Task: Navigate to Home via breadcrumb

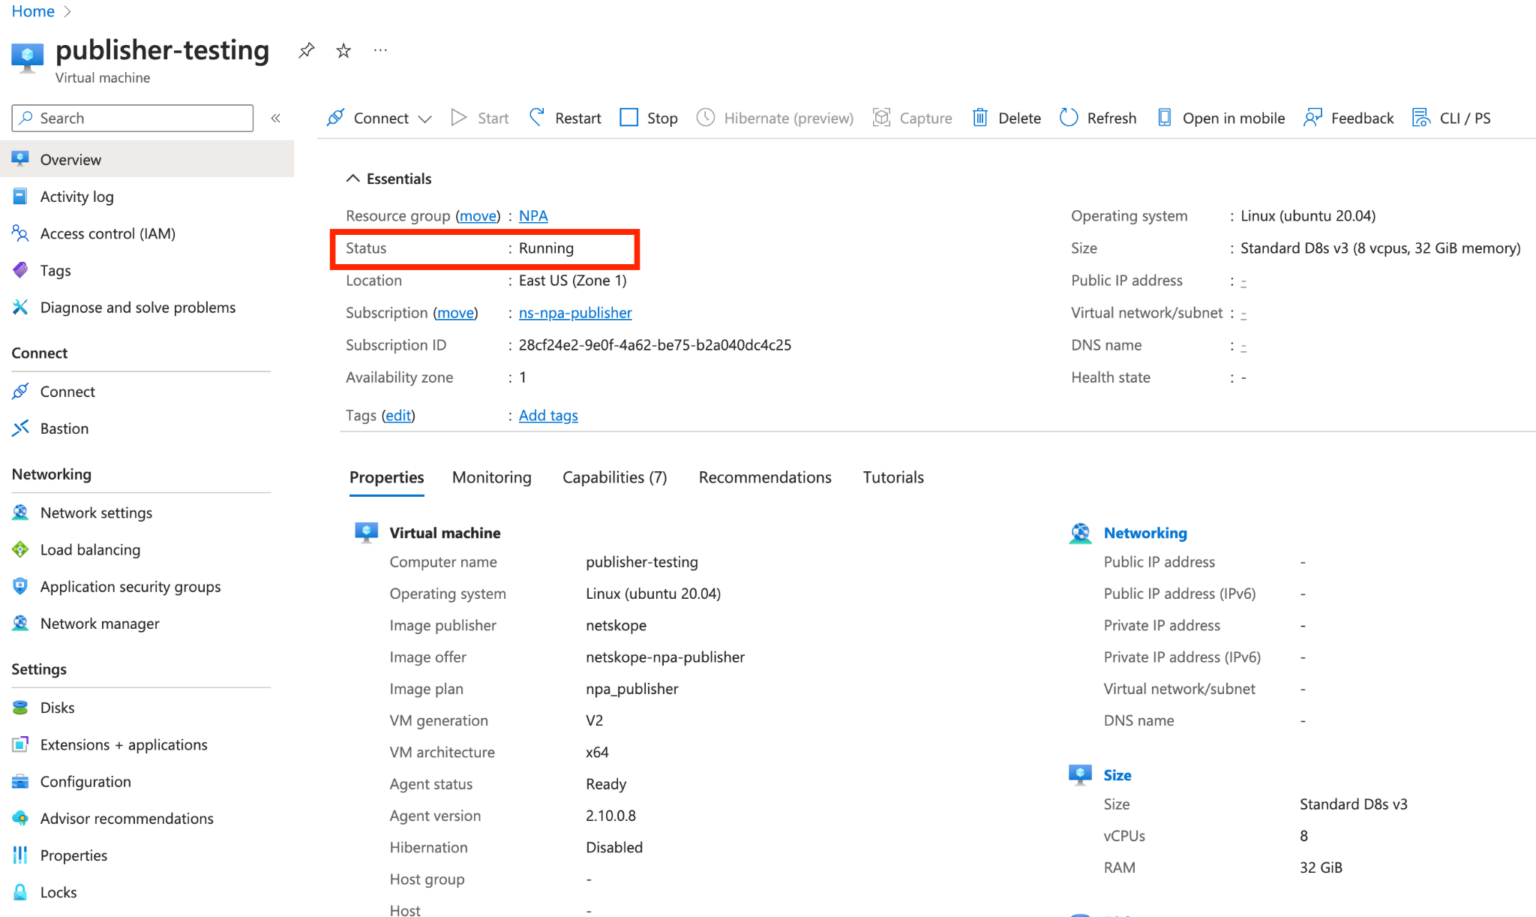Action: click(32, 11)
